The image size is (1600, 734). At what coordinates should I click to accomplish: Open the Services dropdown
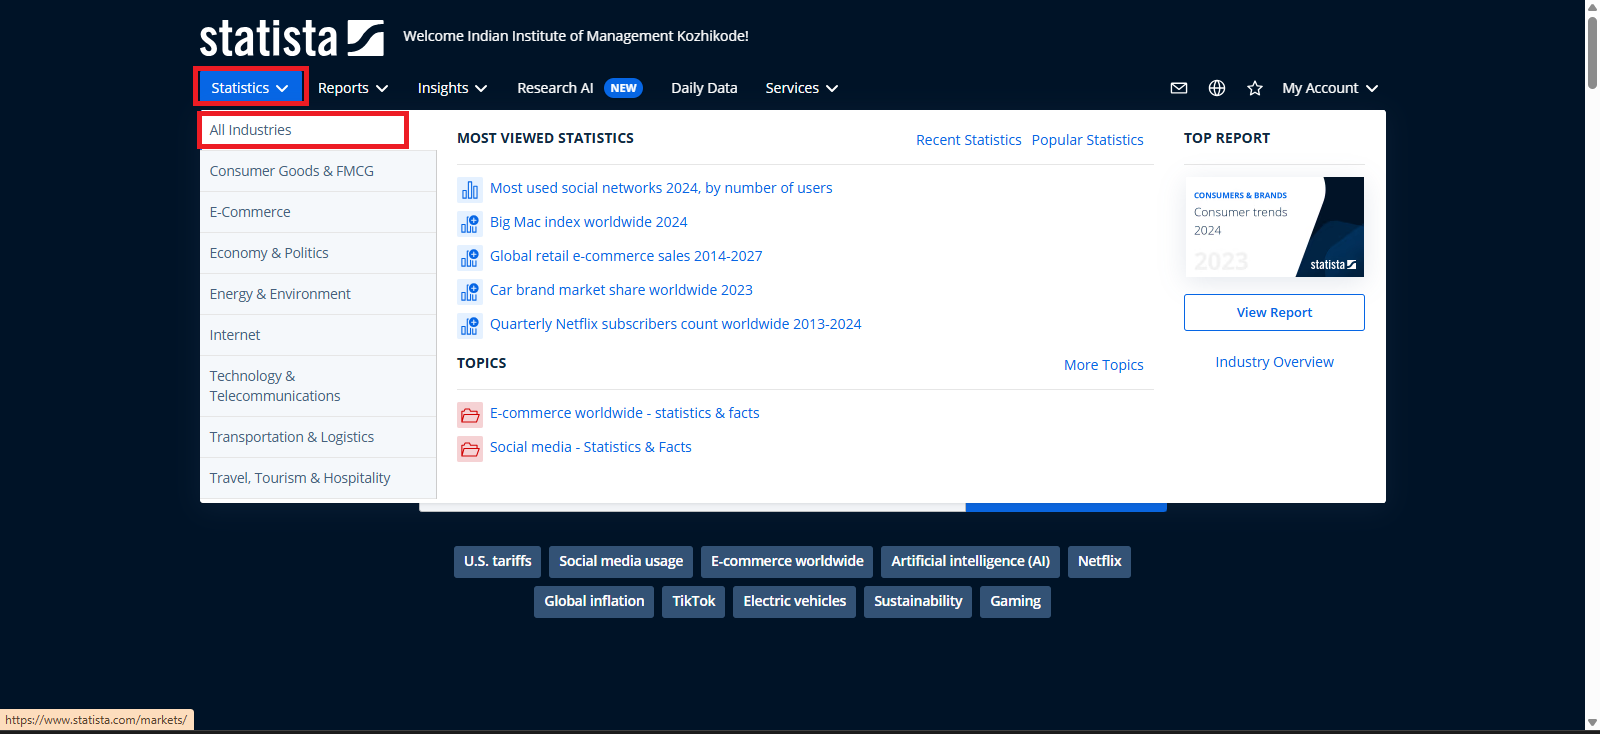pyautogui.click(x=801, y=88)
